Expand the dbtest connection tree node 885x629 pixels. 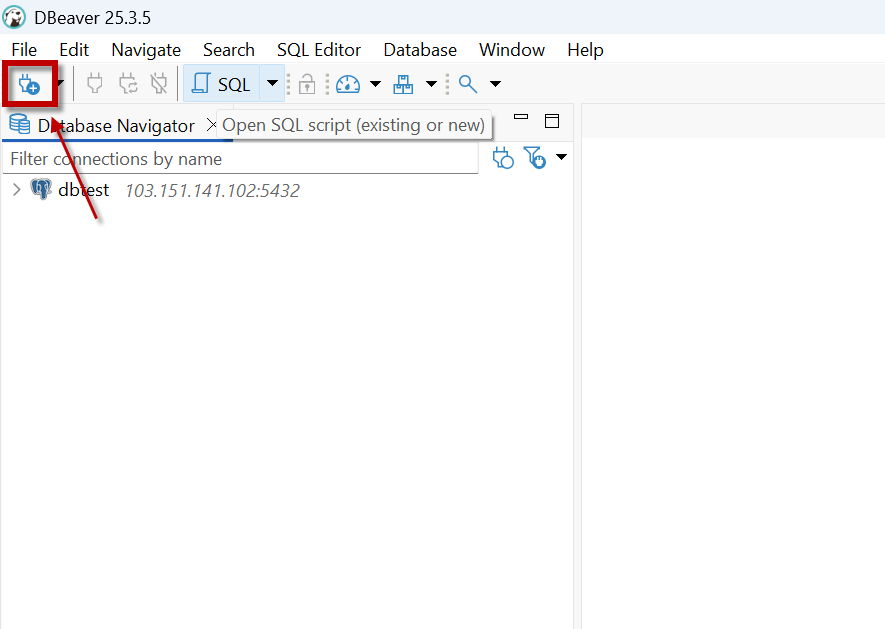15,190
